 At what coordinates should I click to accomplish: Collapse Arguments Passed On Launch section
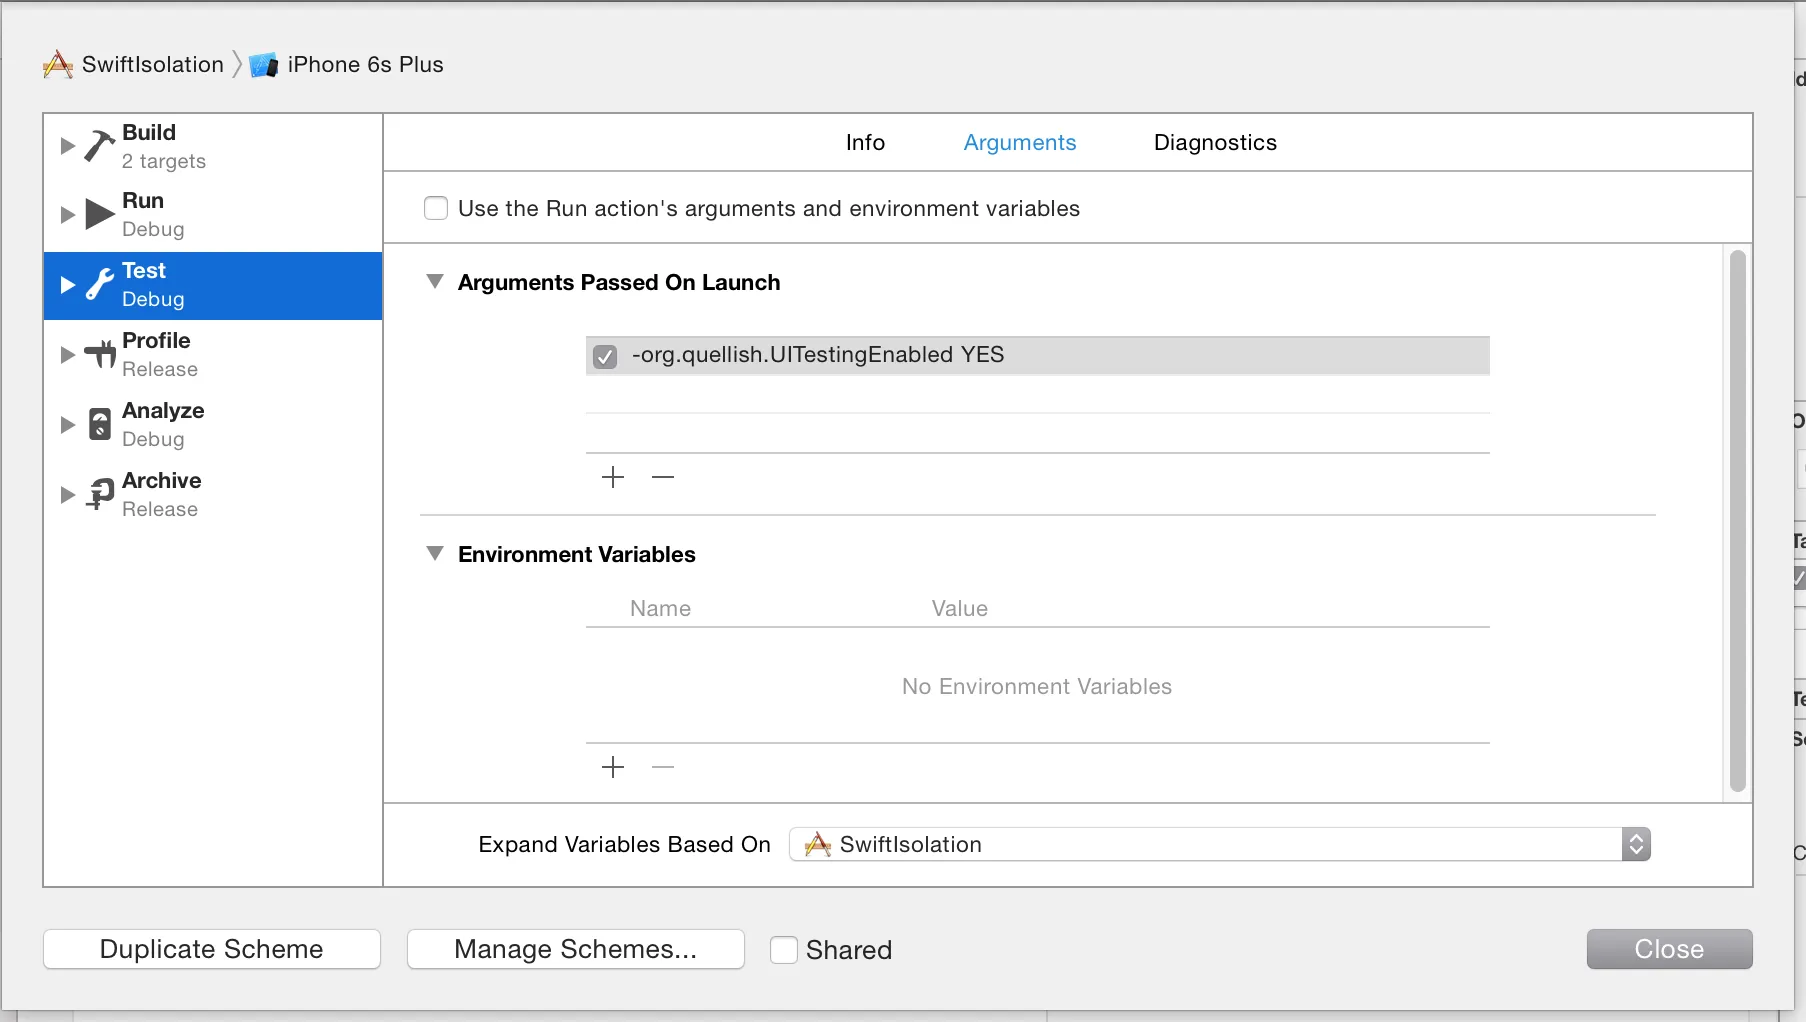[435, 282]
